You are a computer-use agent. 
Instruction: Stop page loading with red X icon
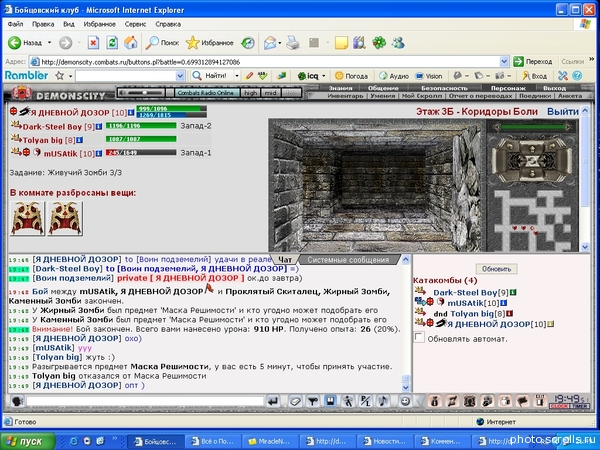(93, 43)
